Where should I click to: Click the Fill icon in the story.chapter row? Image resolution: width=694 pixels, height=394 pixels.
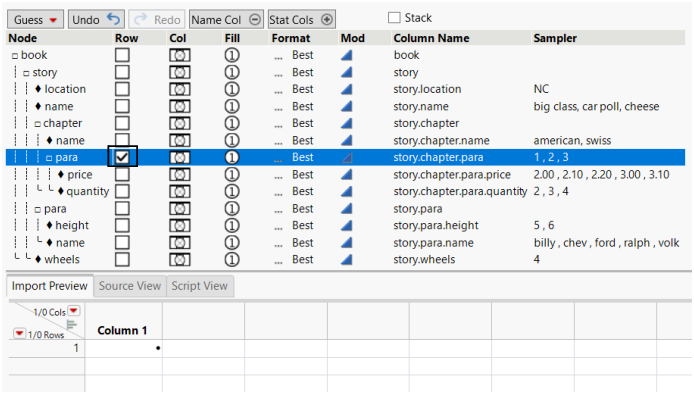coord(232,124)
